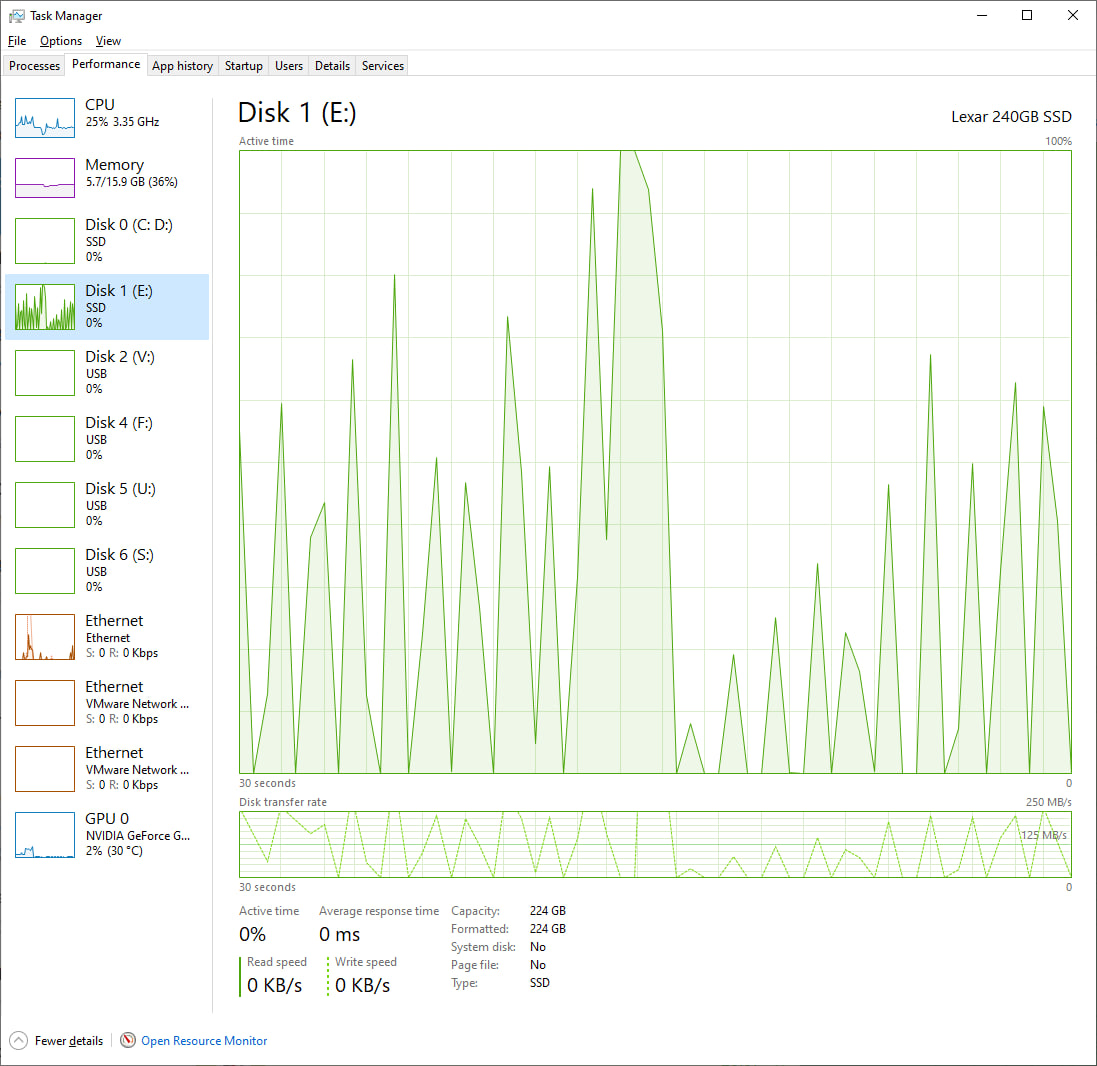Image resolution: width=1097 pixels, height=1066 pixels.
Task: Close the Task Manager window
Action: (1073, 15)
